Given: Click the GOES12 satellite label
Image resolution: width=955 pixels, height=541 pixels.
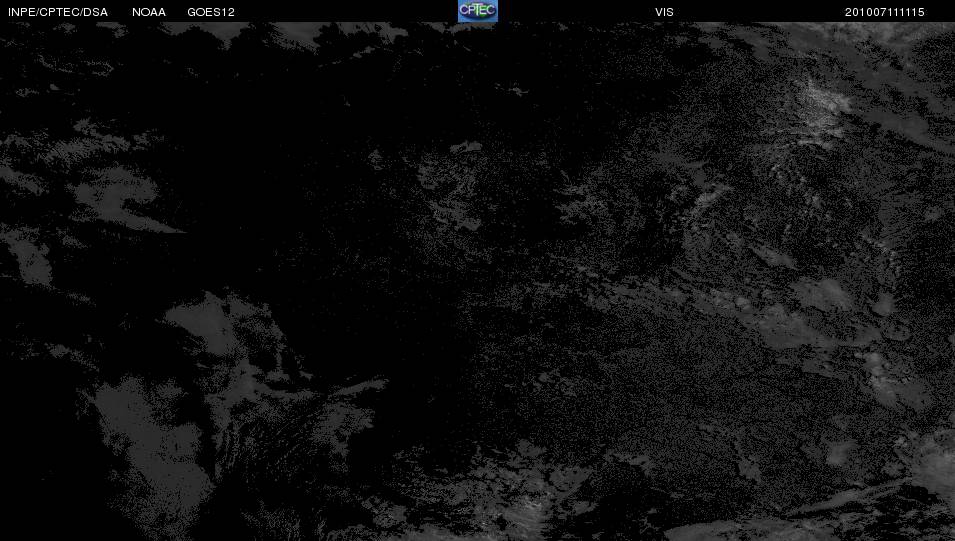Looking at the screenshot, I should coord(211,12).
